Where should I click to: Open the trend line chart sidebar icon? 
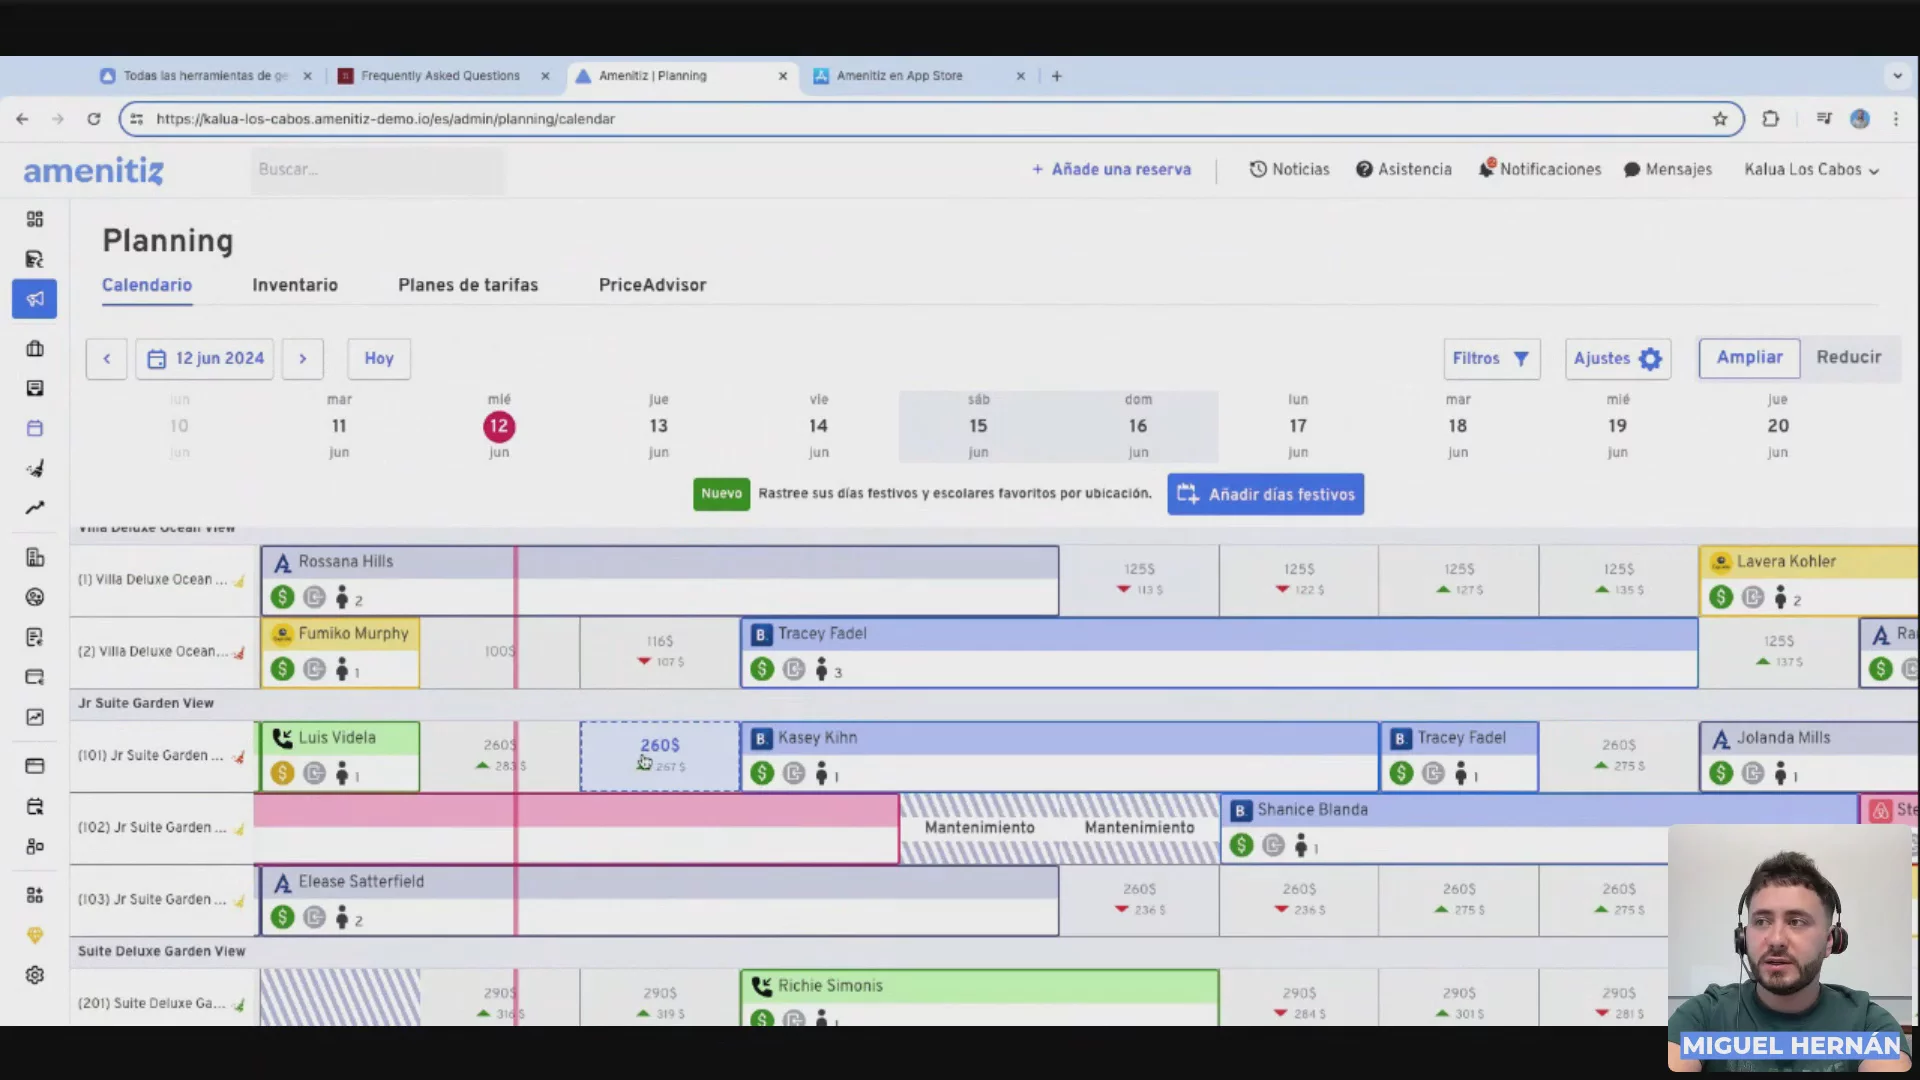click(x=35, y=508)
